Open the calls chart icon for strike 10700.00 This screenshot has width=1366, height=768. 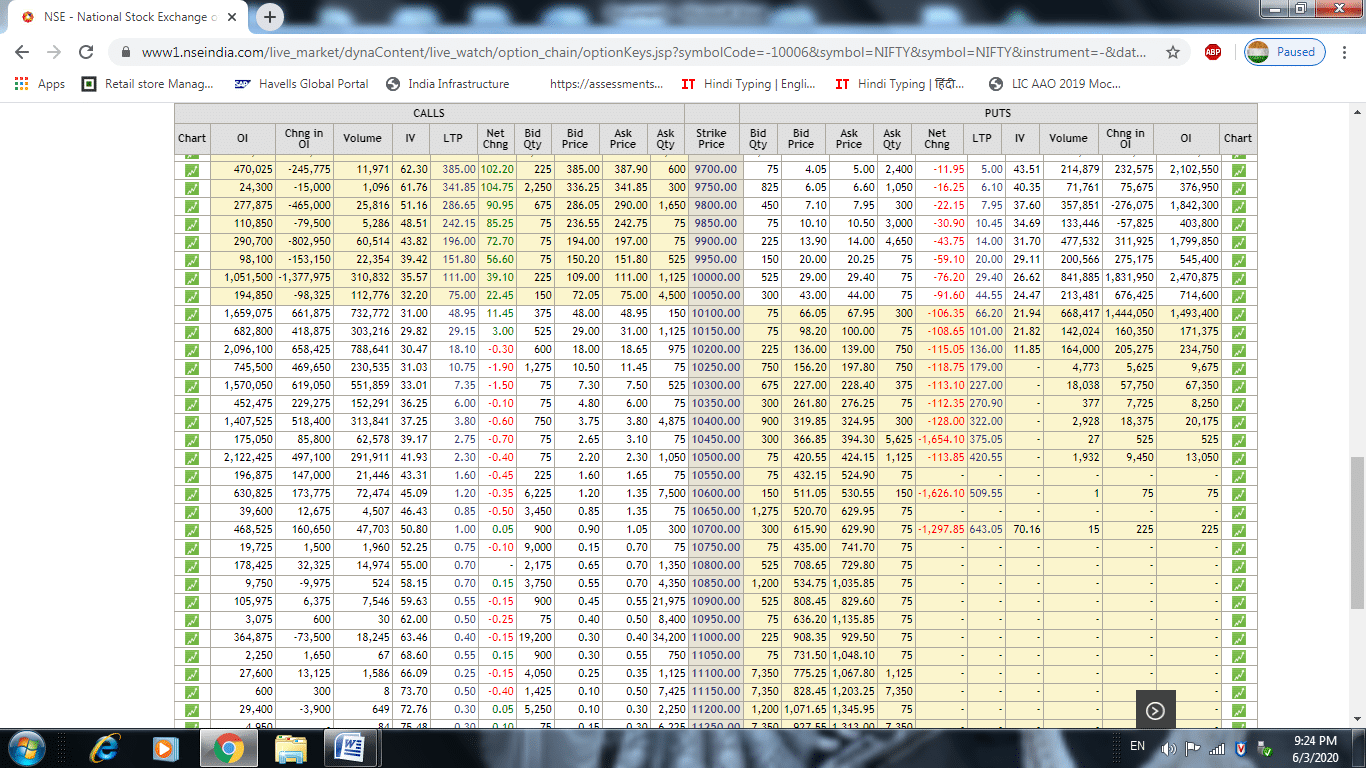click(192, 530)
